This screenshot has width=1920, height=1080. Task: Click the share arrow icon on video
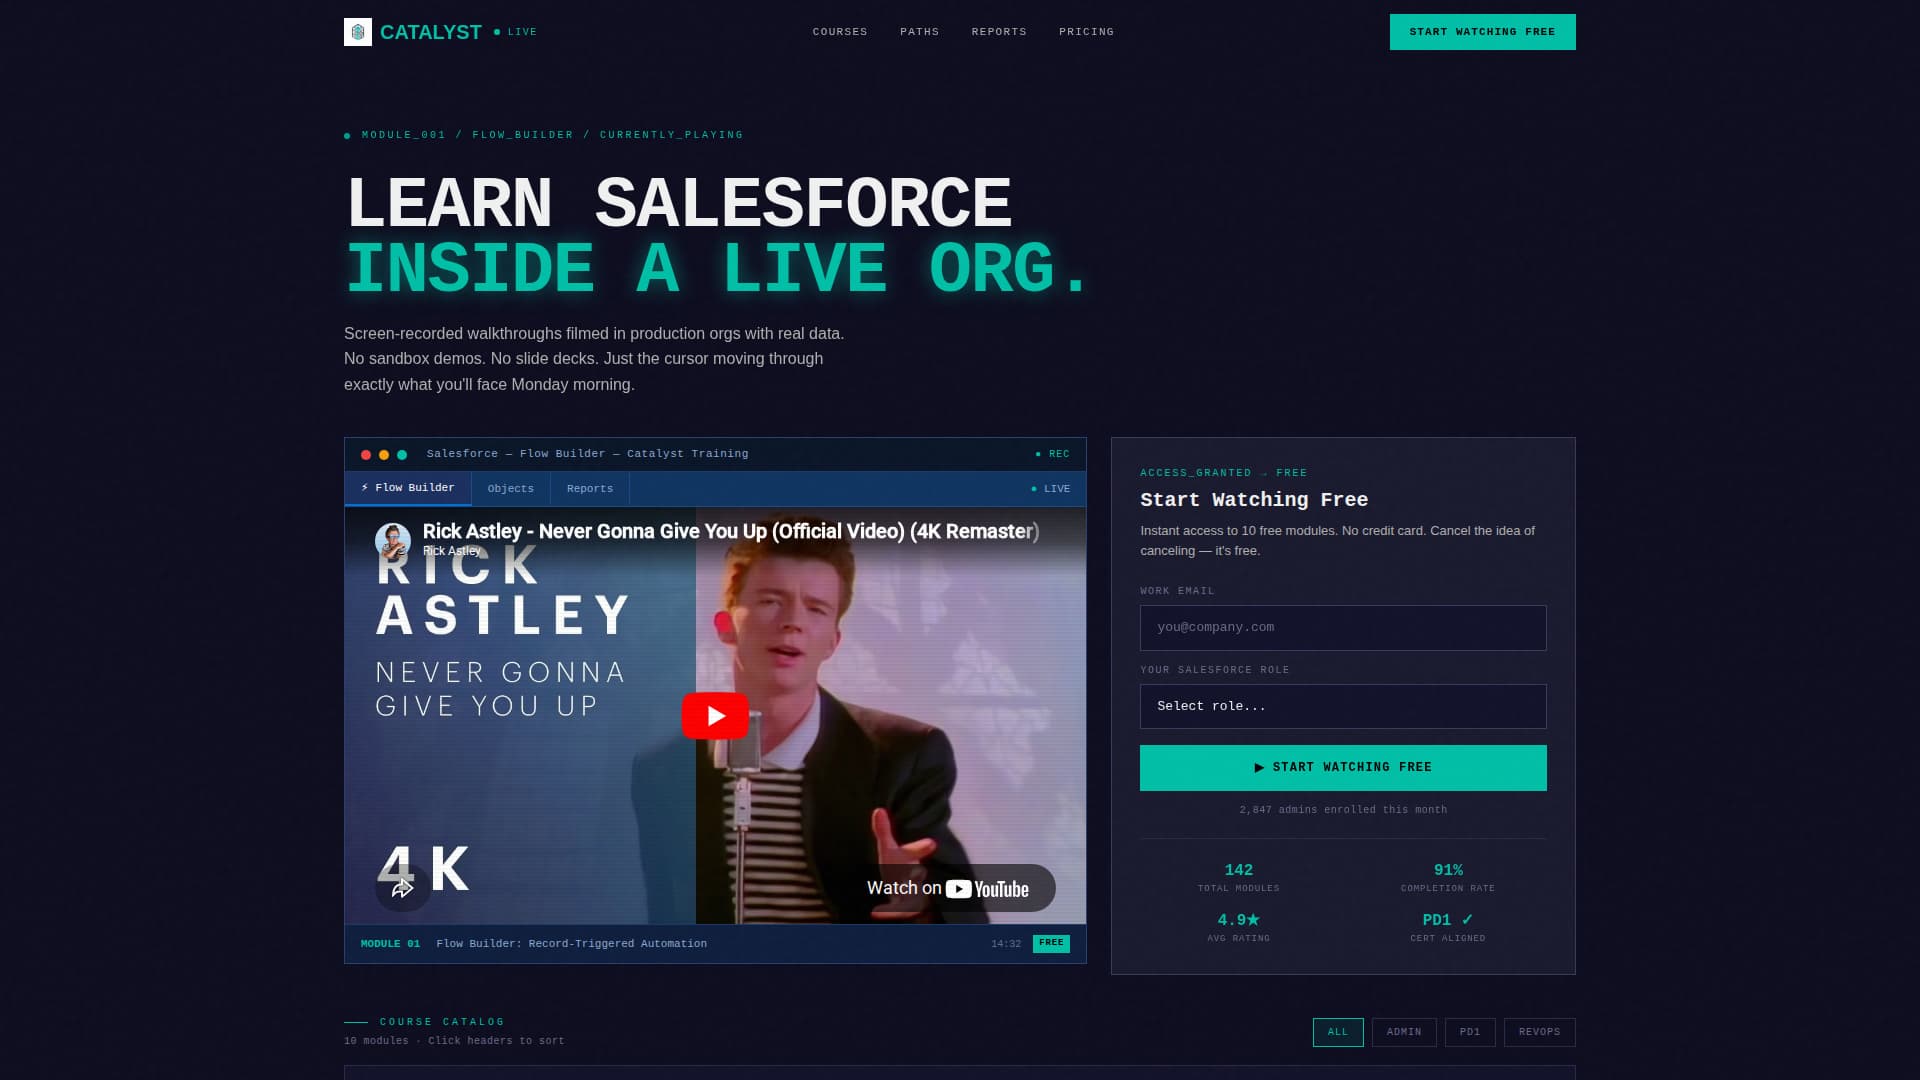pyautogui.click(x=402, y=888)
